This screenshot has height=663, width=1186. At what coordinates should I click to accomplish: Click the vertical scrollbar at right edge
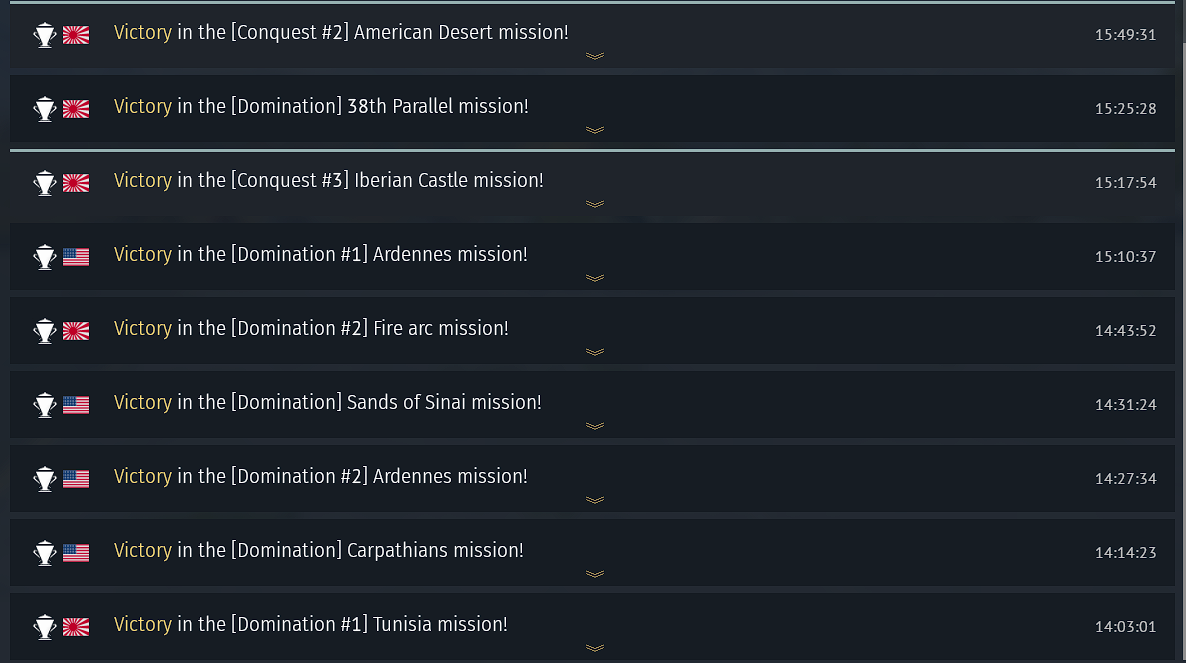[1181, 331]
